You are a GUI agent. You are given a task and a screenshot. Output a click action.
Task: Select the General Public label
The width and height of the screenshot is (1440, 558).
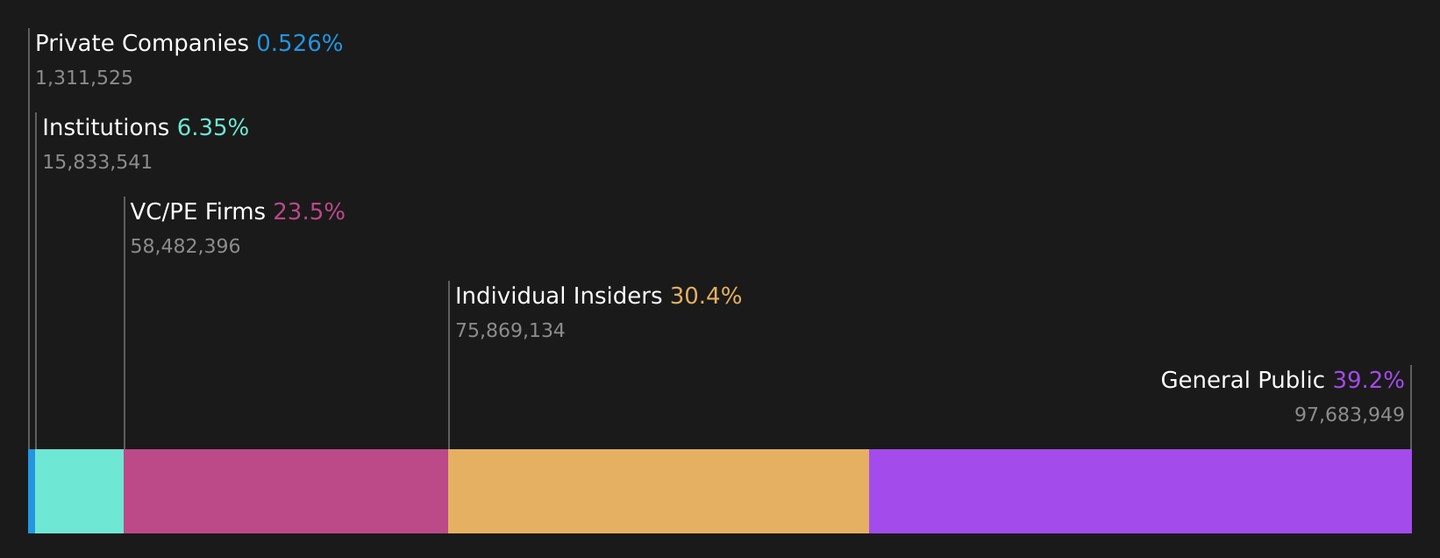[1243, 380]
